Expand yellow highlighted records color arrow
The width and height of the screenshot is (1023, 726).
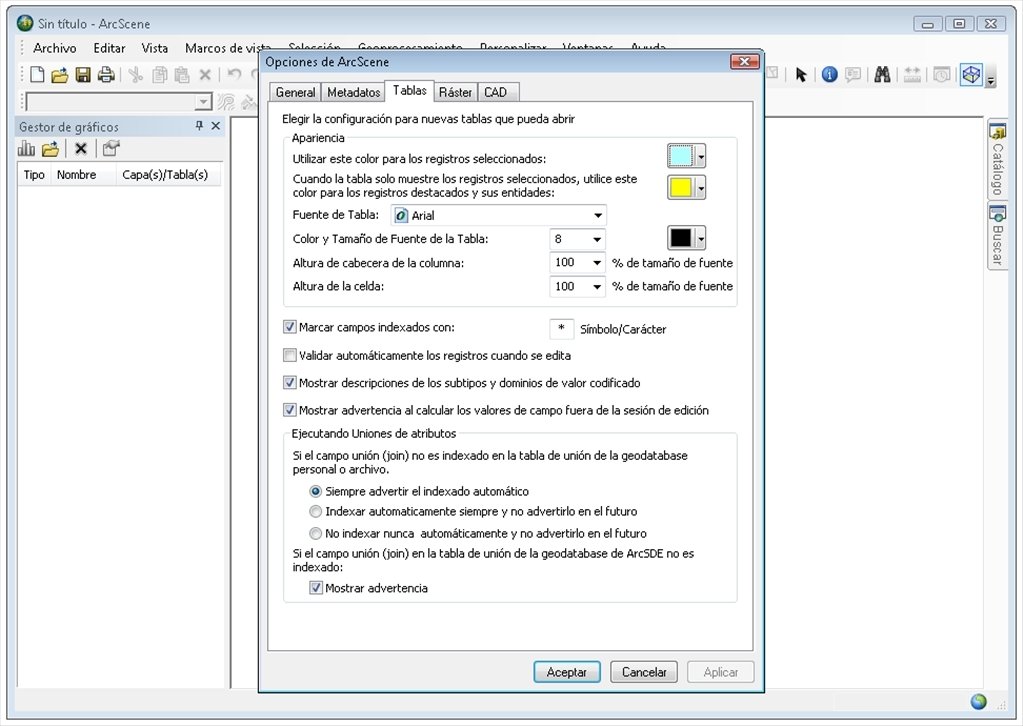click(701, 188)
